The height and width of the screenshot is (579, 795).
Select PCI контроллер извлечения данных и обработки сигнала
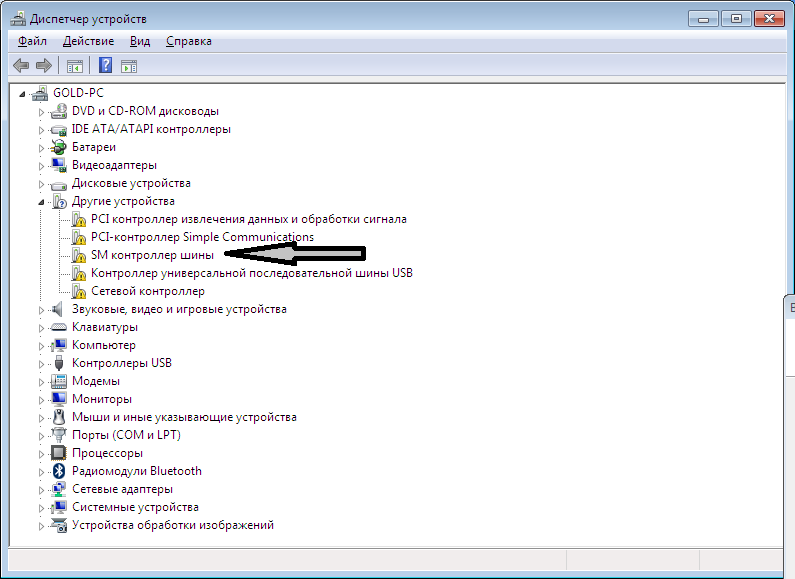[249, 219]
